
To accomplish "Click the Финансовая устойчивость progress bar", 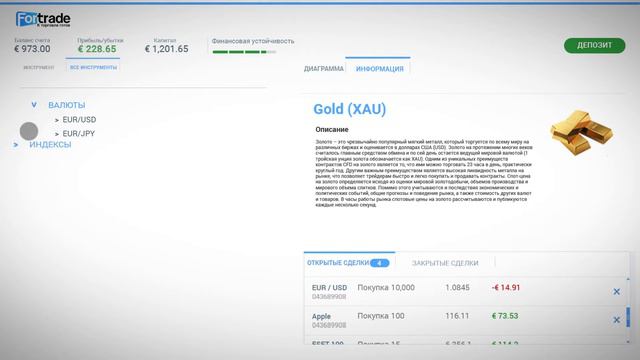I will pos(244,52).
